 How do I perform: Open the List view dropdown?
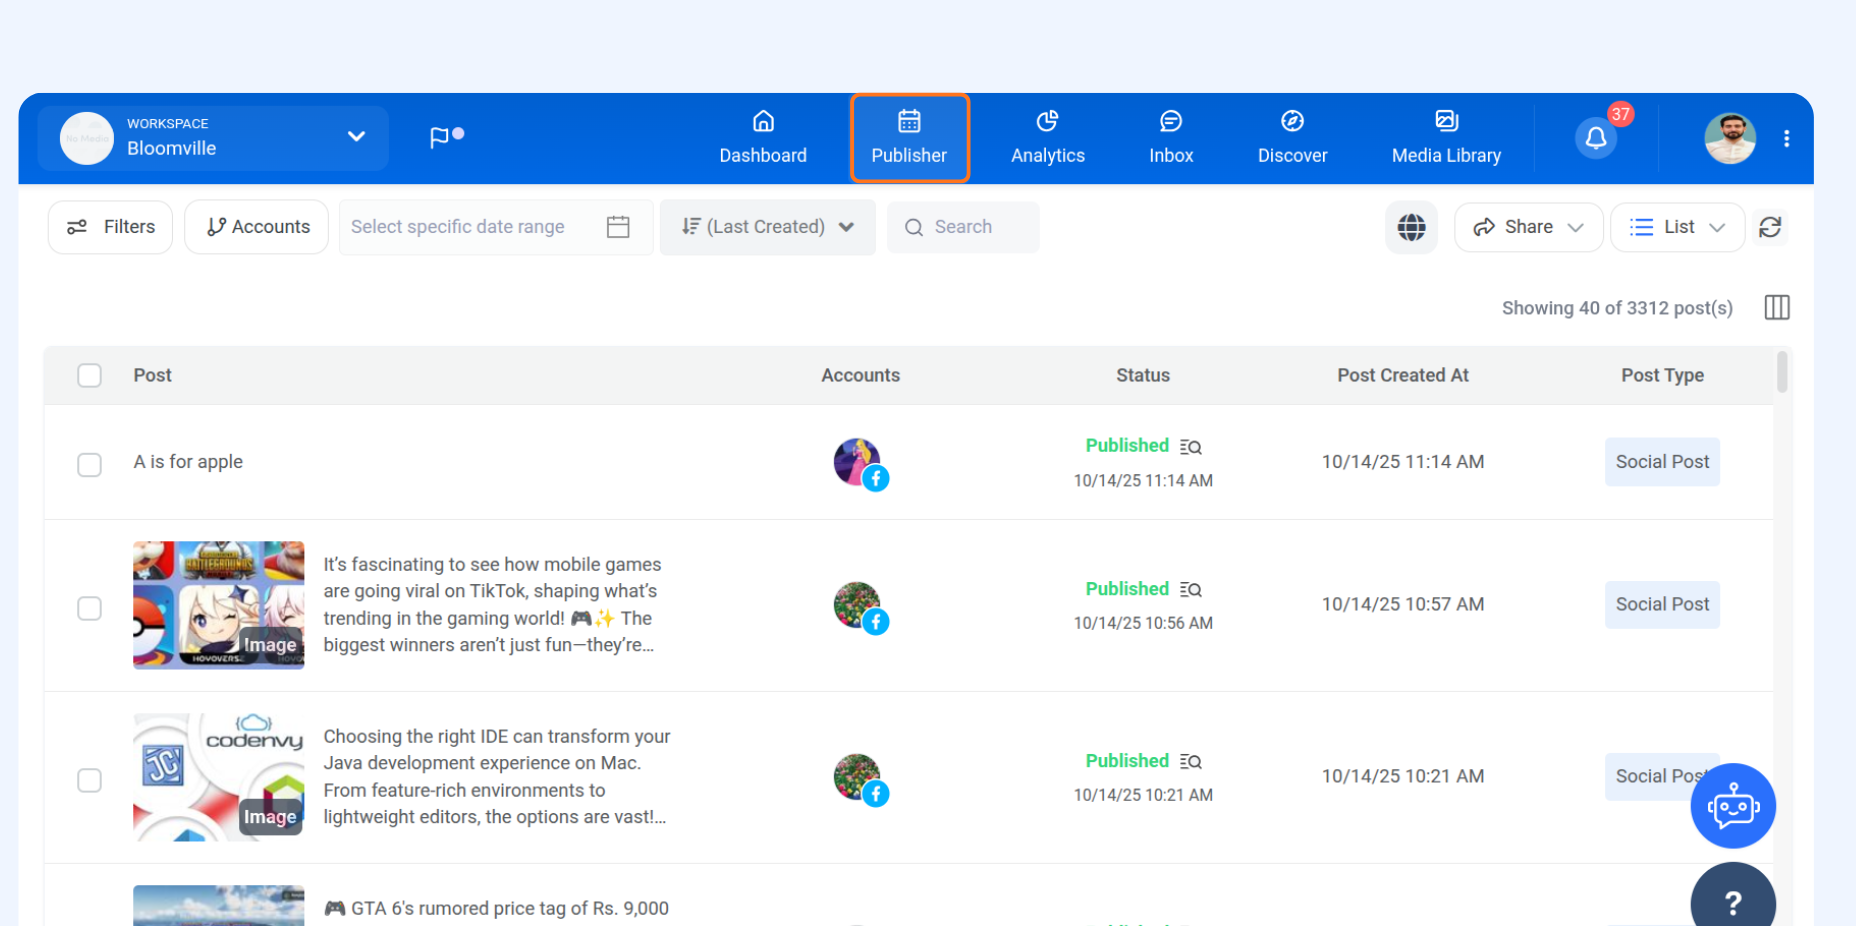click(1677, 227)
